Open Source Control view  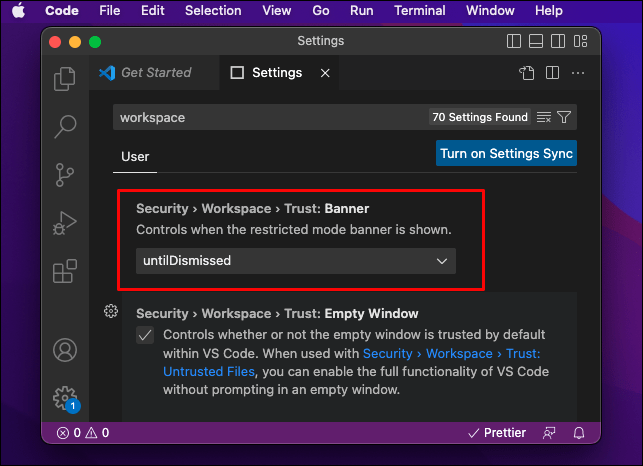pos(65,174)
